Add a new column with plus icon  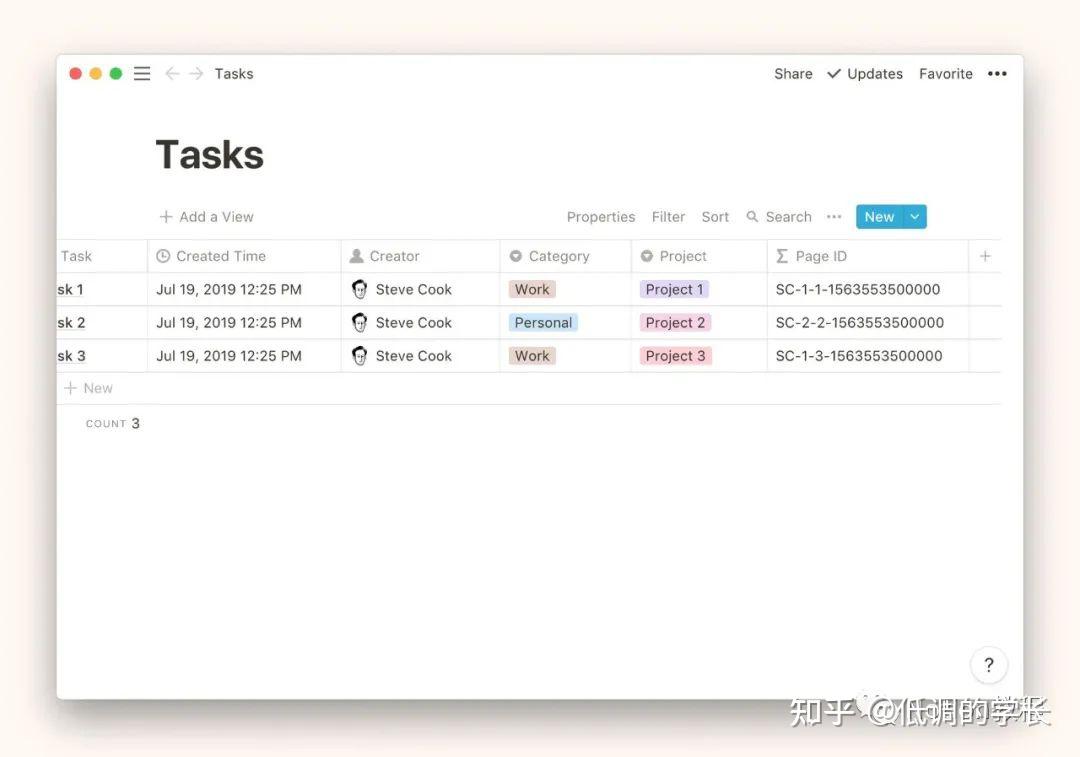[985, 256]
